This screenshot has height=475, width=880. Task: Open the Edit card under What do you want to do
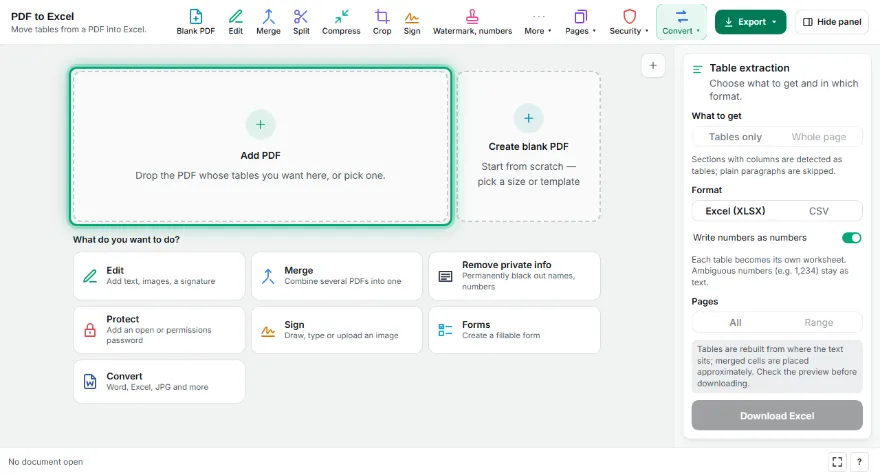tap(159, 276)
